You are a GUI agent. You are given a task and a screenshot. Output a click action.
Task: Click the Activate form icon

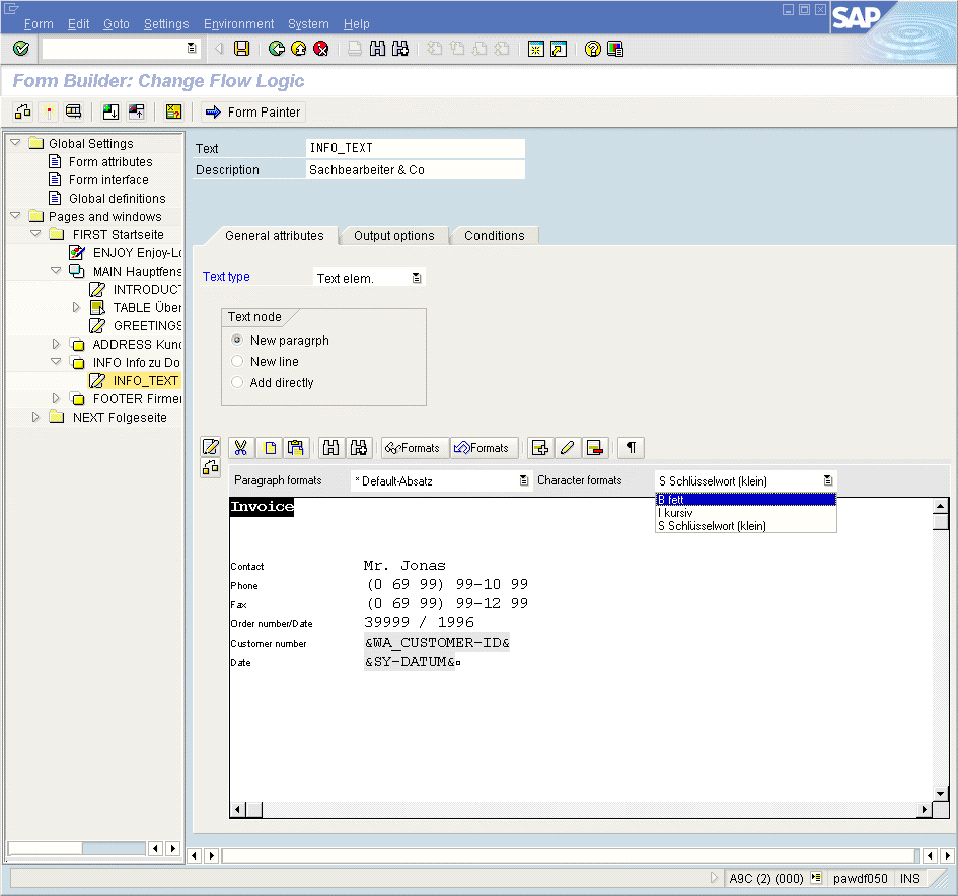(x=49, y=112)
